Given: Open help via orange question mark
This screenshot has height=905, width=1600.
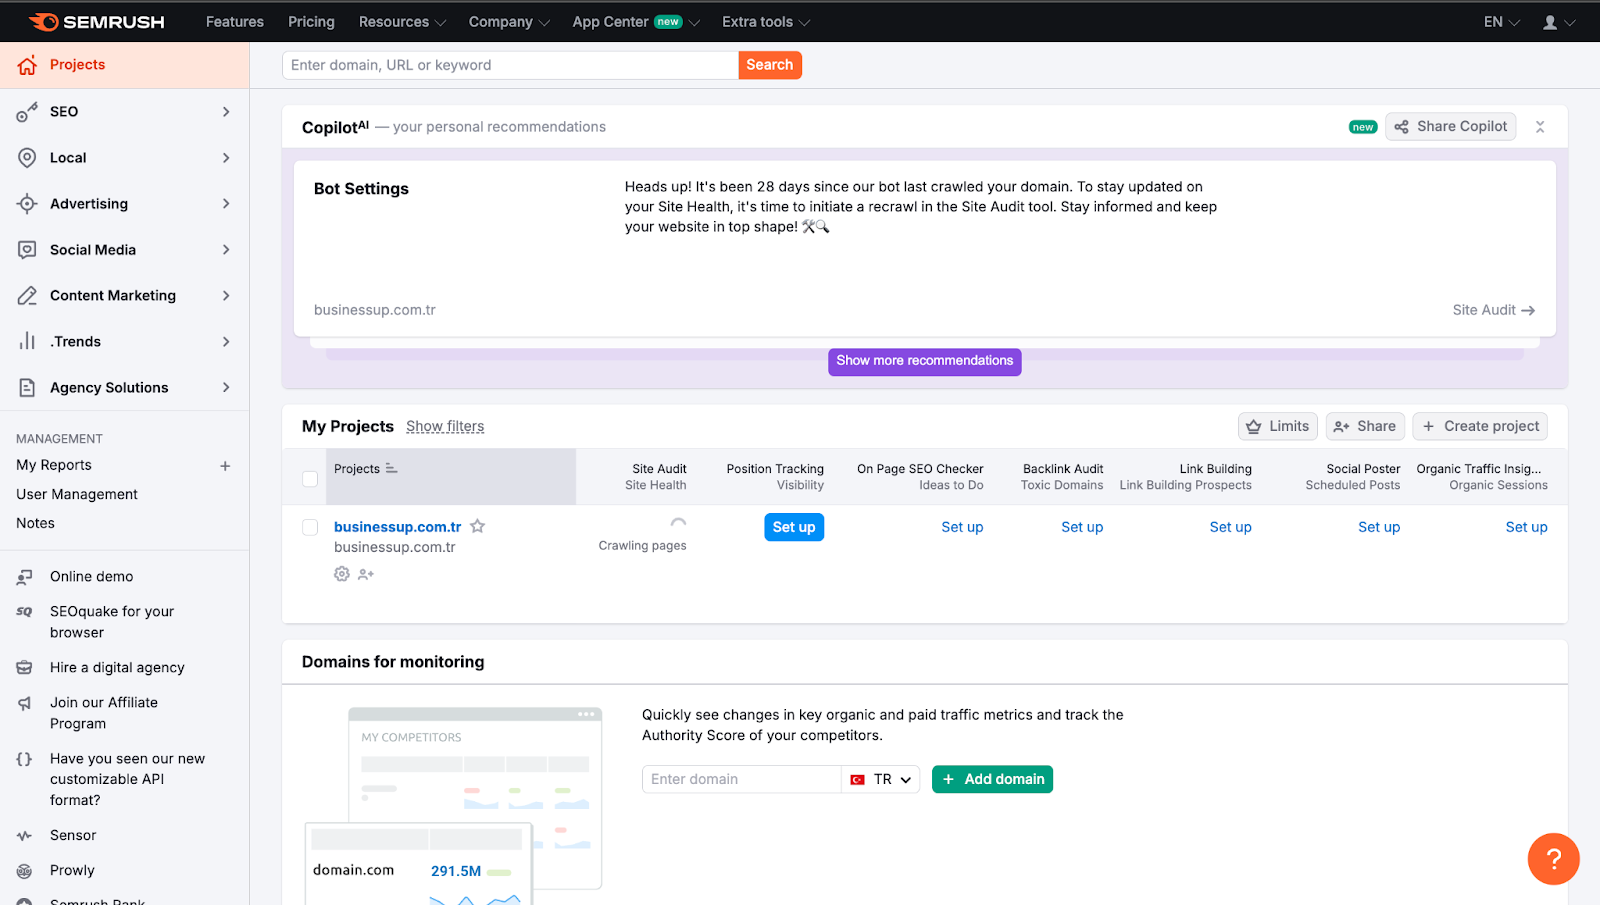Looking at the screenshot, I should (x=1553, y=858).
